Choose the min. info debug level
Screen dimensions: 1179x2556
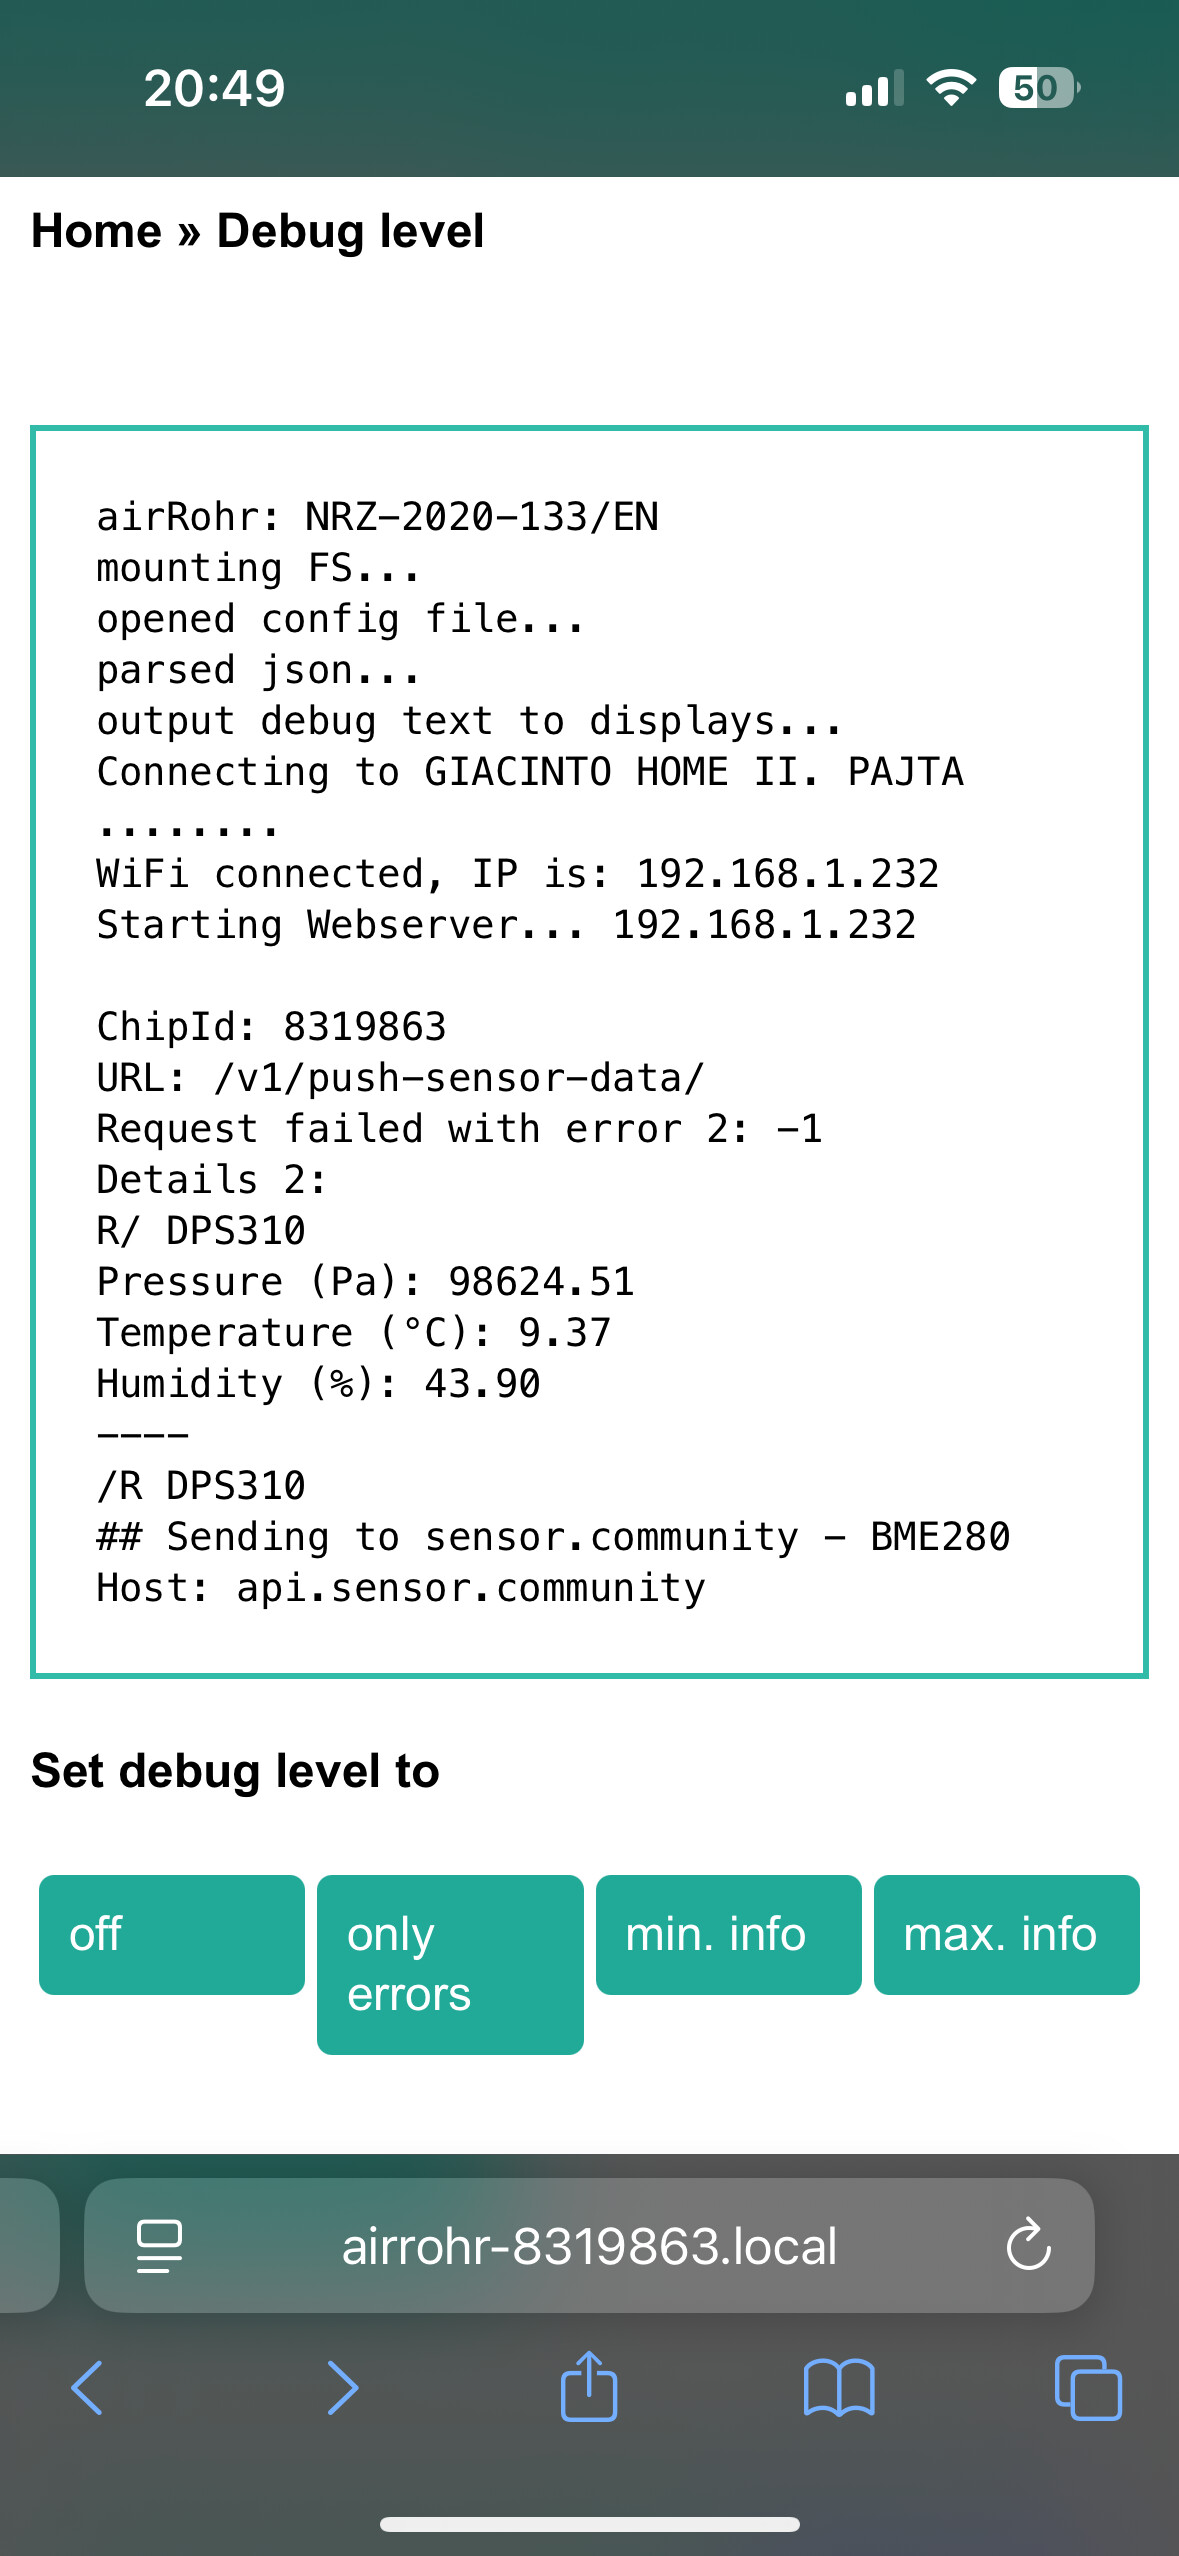(729, 1935)
